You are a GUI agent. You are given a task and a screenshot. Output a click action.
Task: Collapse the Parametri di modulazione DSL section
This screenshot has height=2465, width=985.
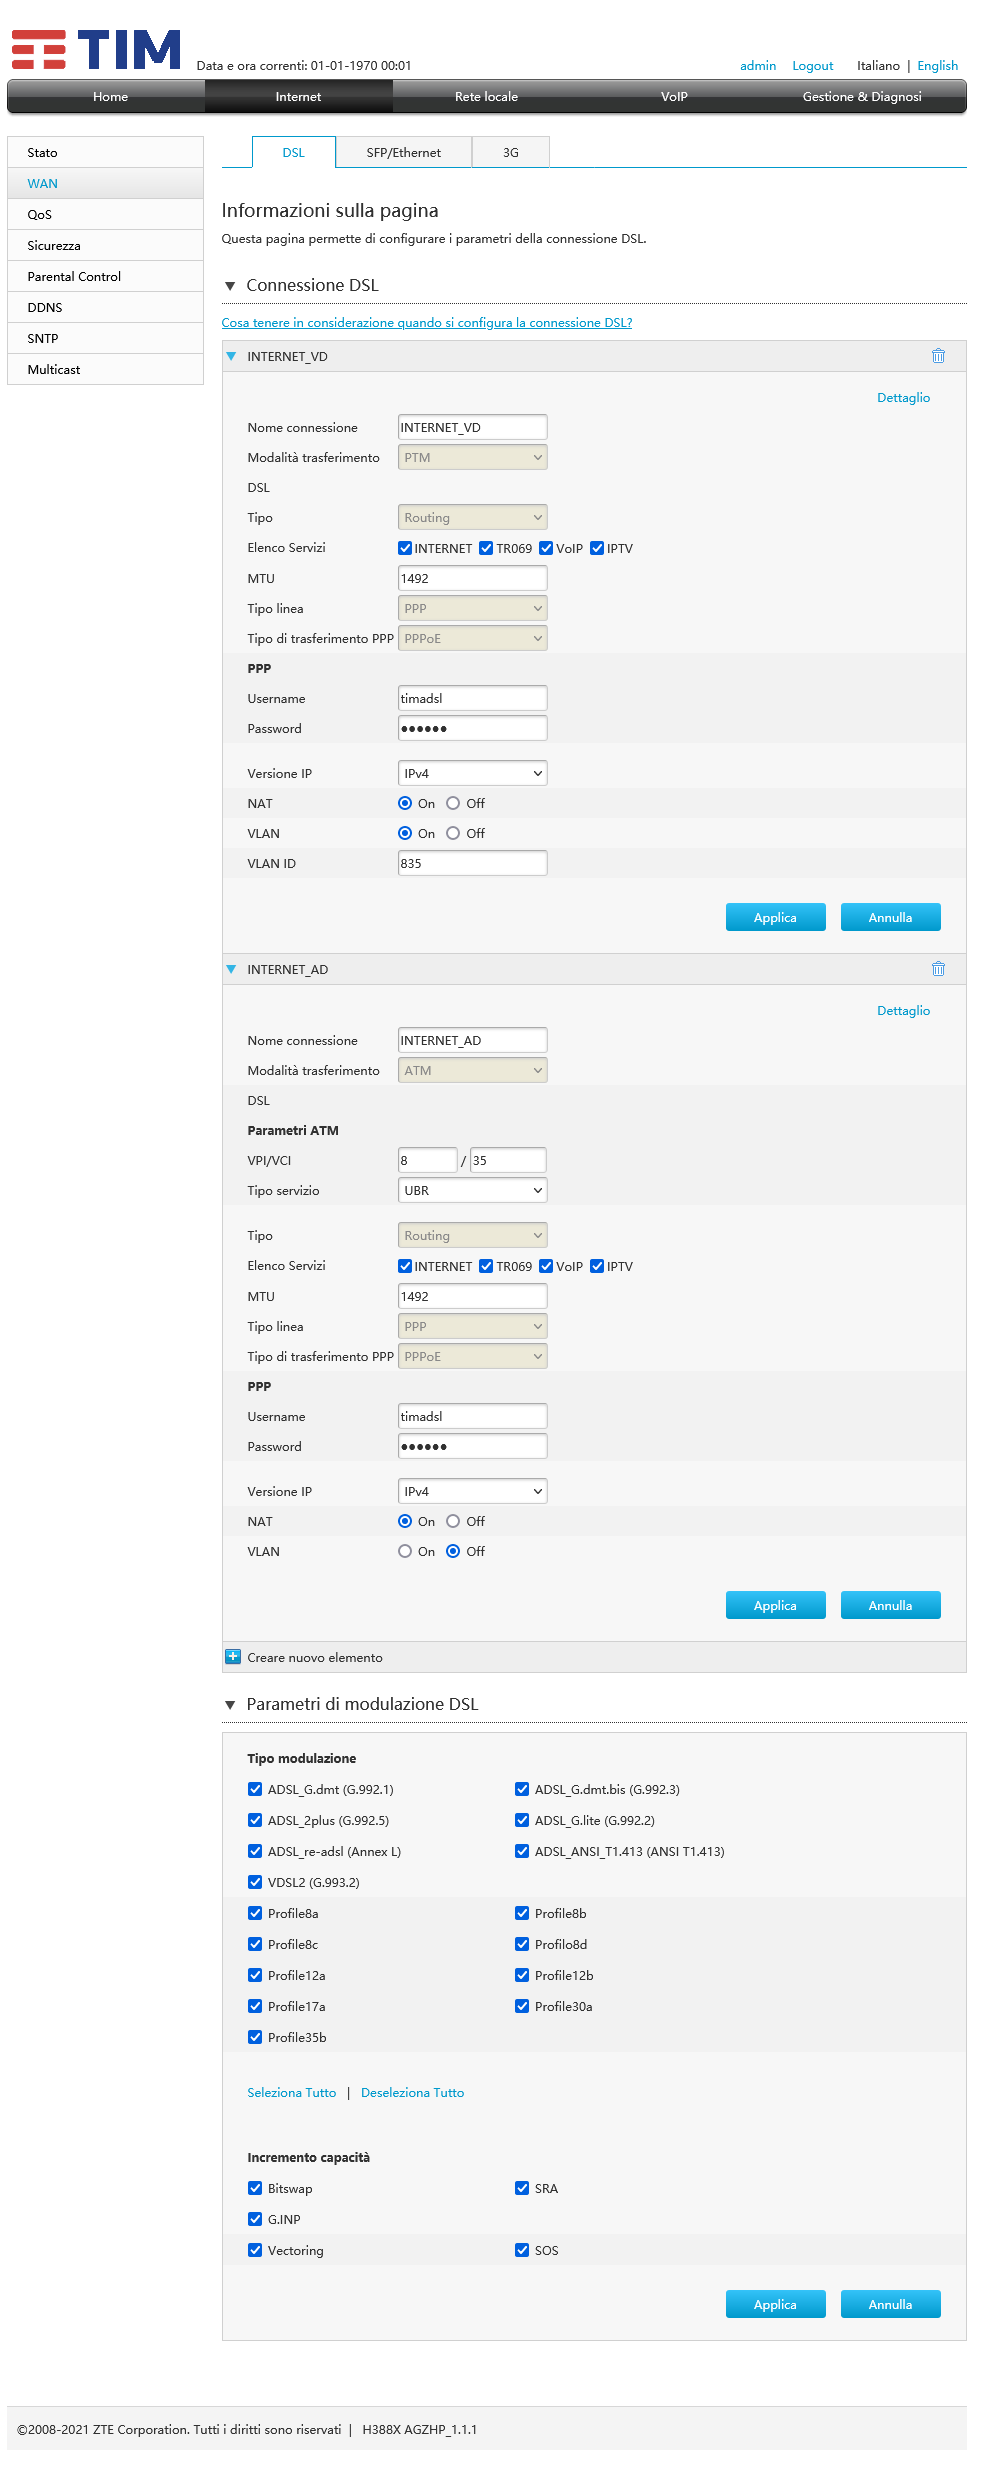[x=230, y=1705]
